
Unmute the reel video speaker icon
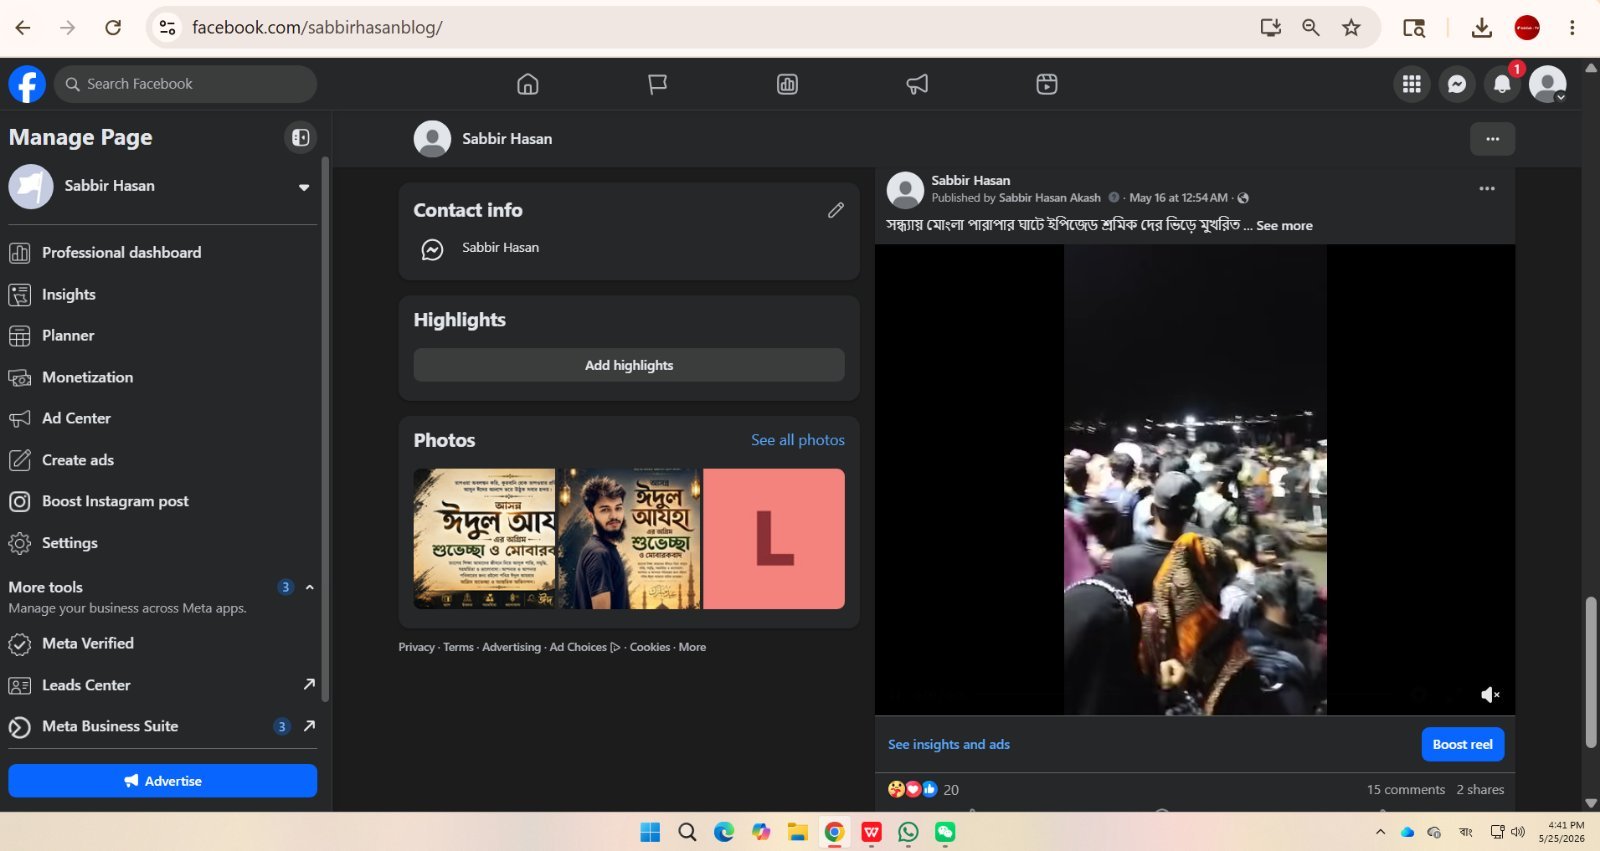tap(1490, 695)
